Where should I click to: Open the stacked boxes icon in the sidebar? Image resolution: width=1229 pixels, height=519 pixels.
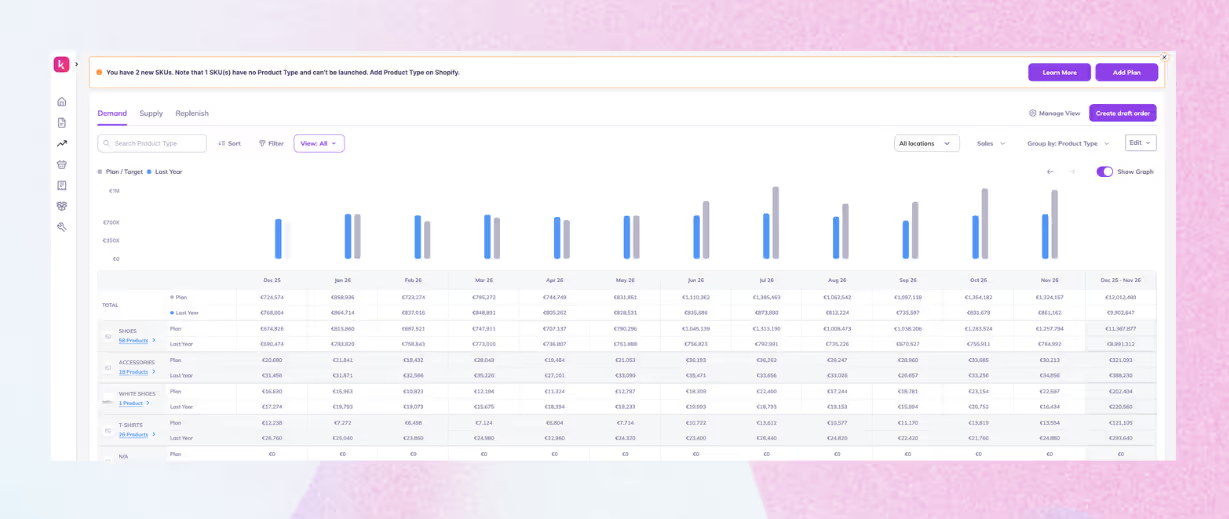point(61,206)
